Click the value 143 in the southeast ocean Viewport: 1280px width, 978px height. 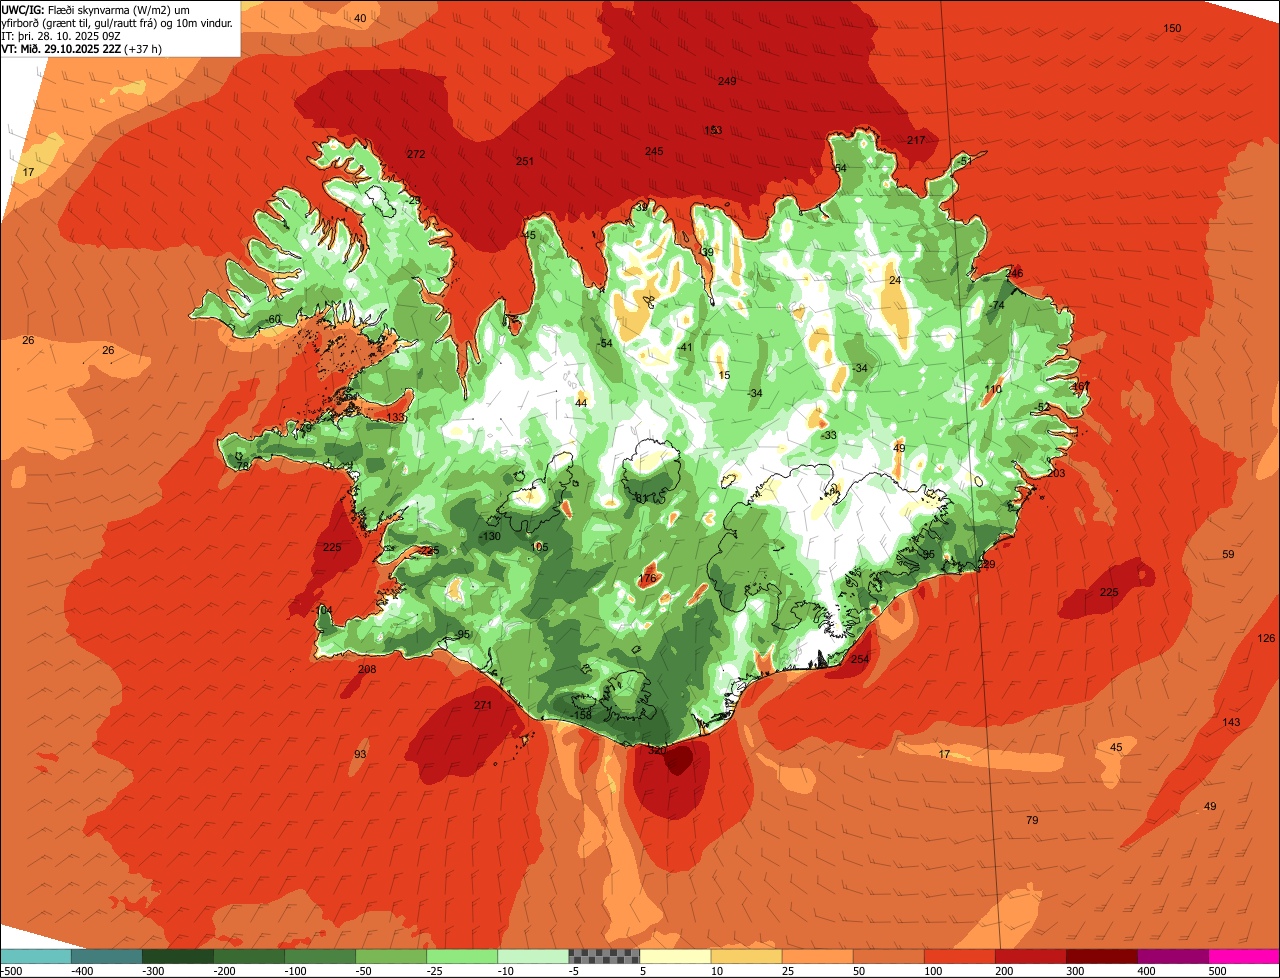point(1231,722)
